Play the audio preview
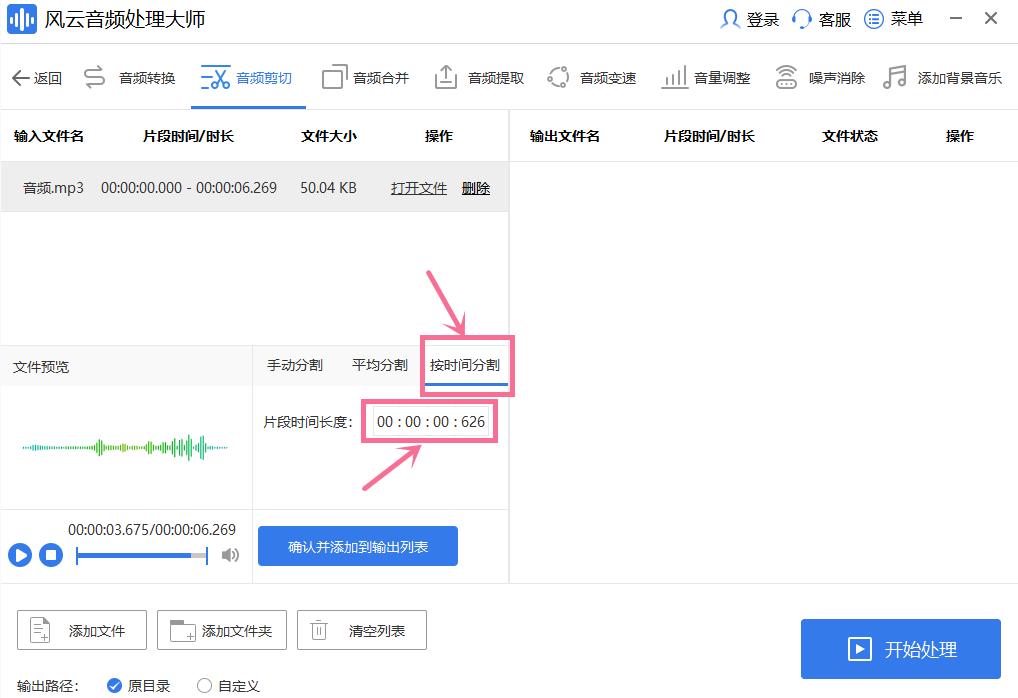Image resolution: width=1018 pixels, height=698 pixels. coord(20,555)
